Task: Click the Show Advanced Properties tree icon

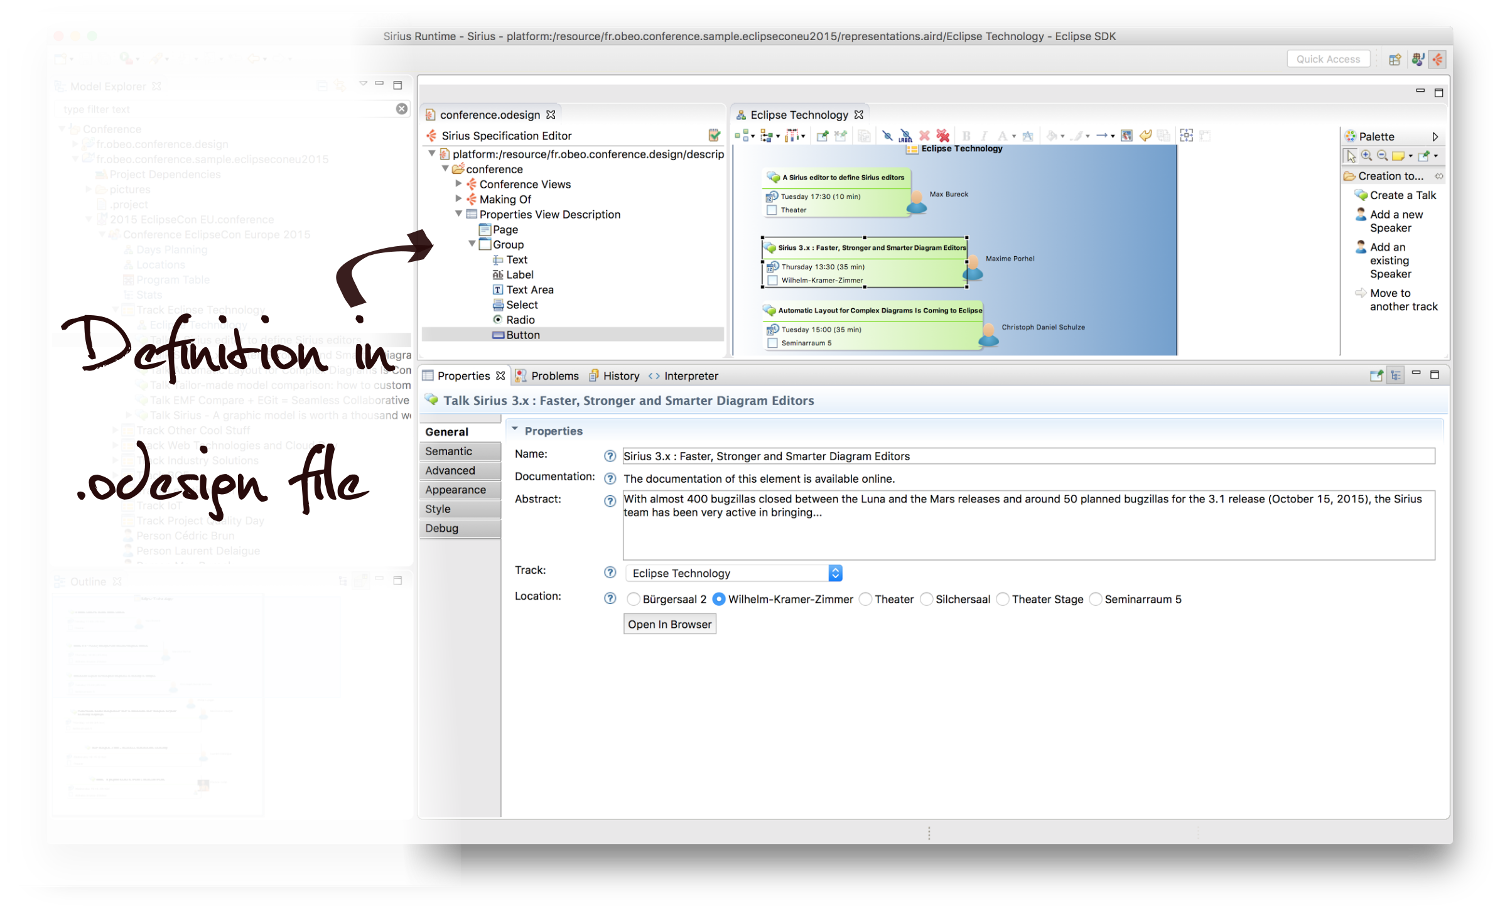Action: coord(1395,375)
